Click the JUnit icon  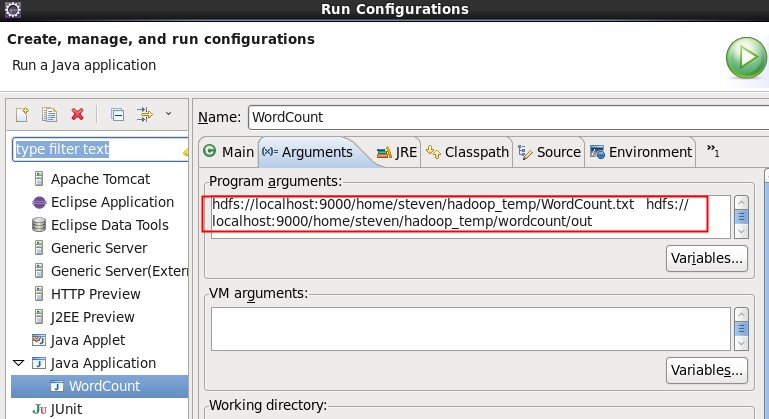[x=39, y=409]
